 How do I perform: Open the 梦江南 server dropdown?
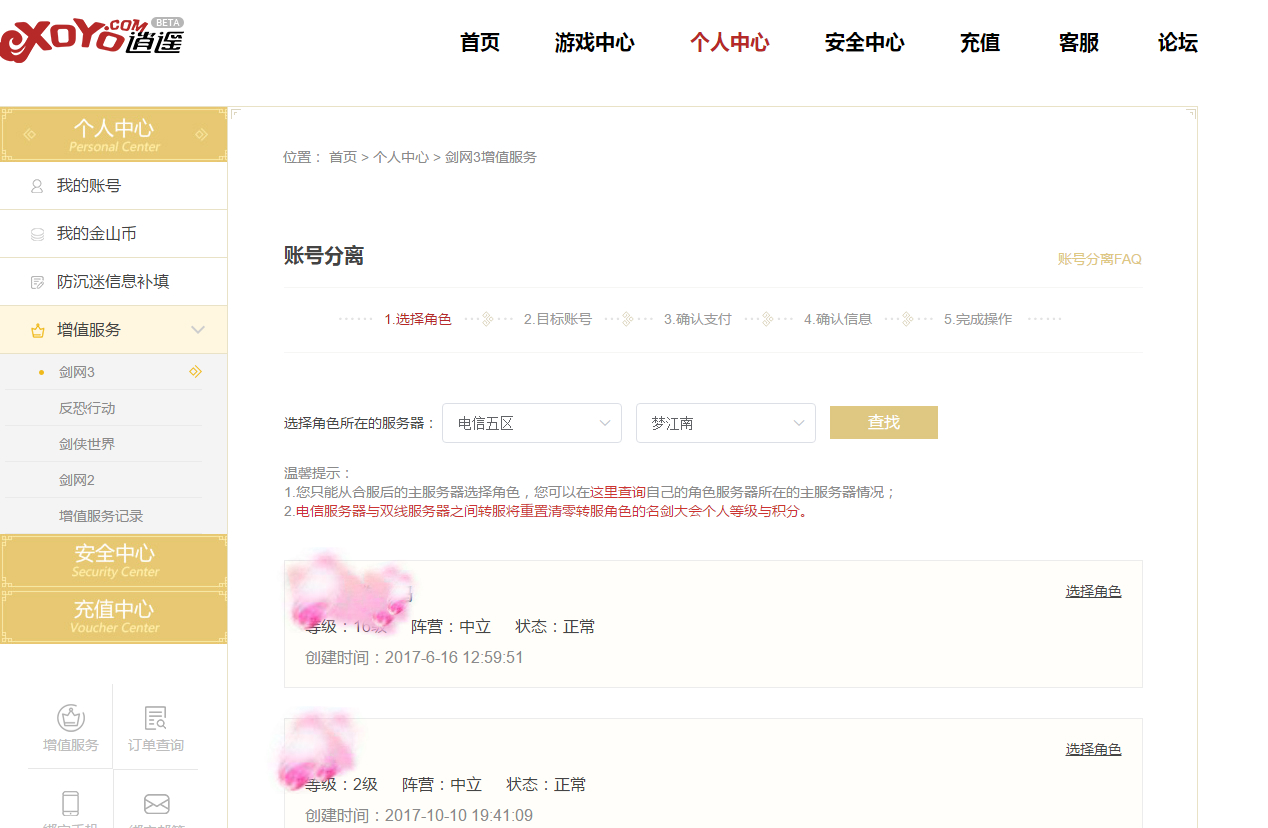pos(726,423)
